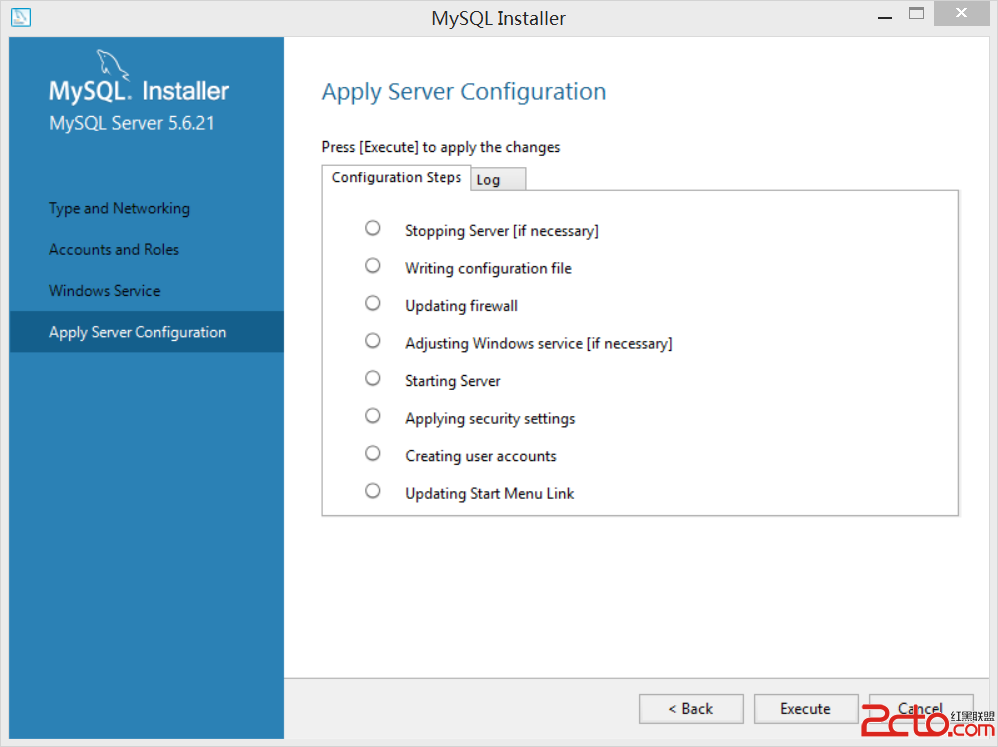
Task: Click the 'Writing configuration file' text
Action: 488,269
